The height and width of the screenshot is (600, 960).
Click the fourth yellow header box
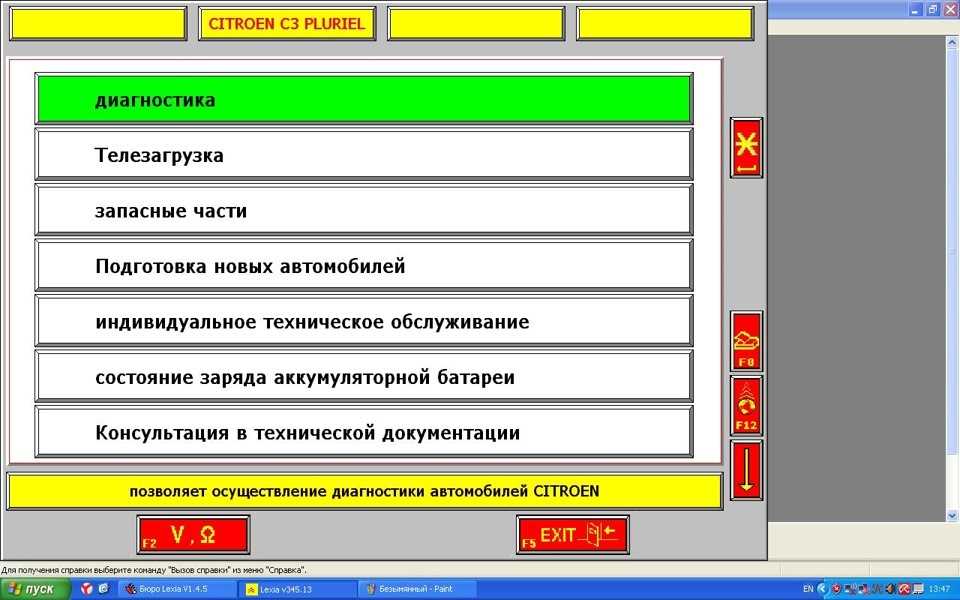coord(666,24)
